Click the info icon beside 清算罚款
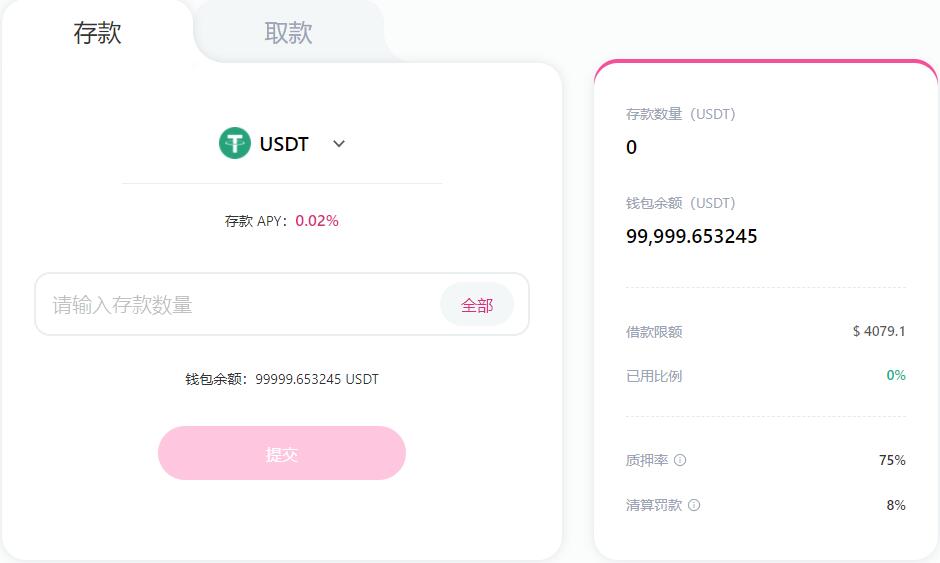940x563 pixels. (694, 505)
